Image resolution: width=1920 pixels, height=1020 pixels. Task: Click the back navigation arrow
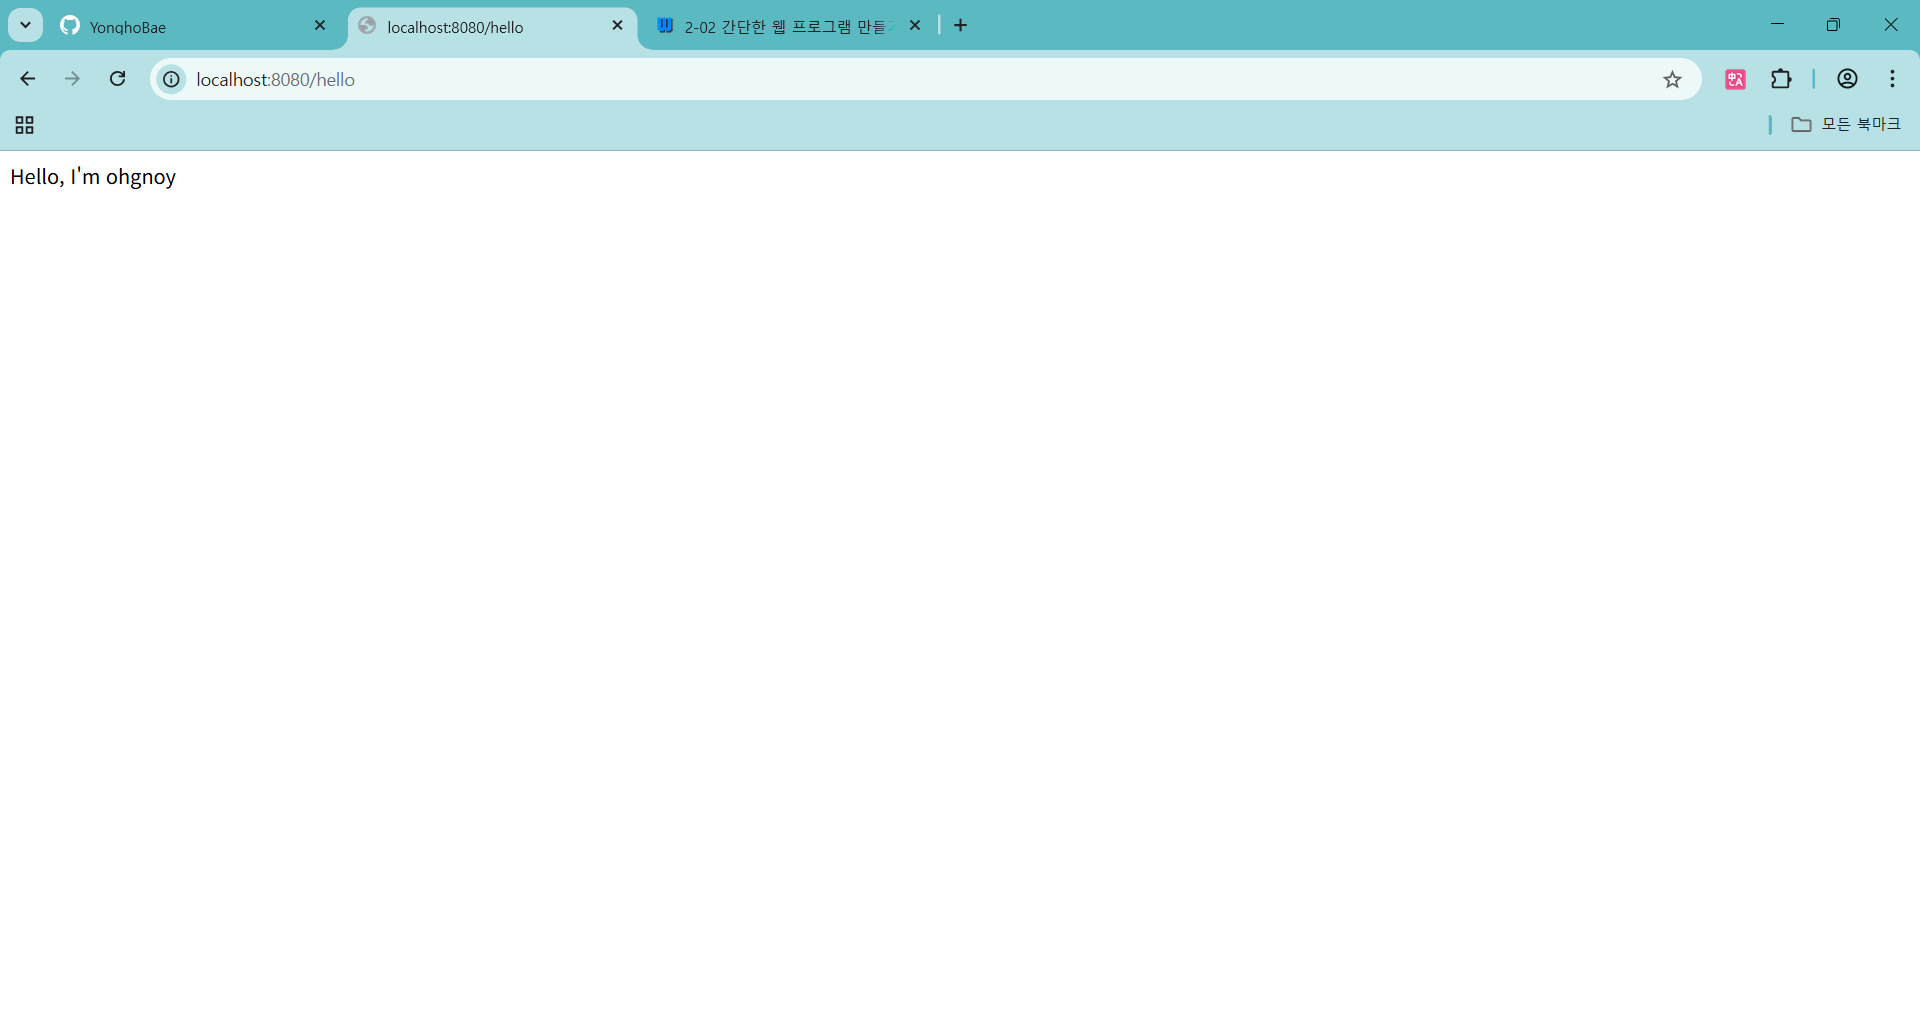(x=28, y=79)
